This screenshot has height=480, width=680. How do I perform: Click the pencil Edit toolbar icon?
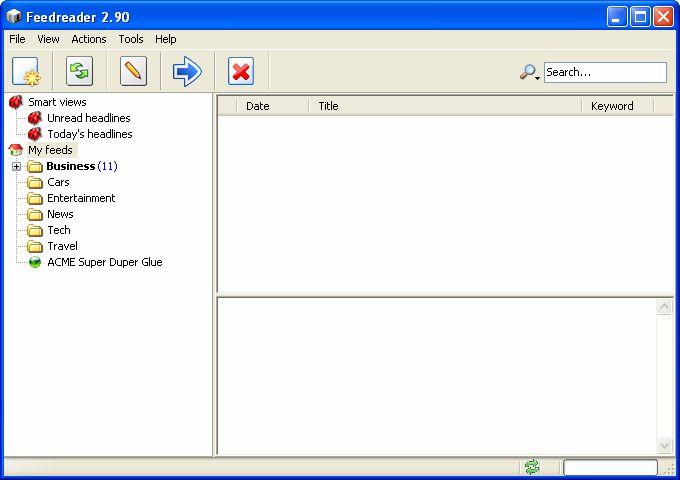pos(133,72)
